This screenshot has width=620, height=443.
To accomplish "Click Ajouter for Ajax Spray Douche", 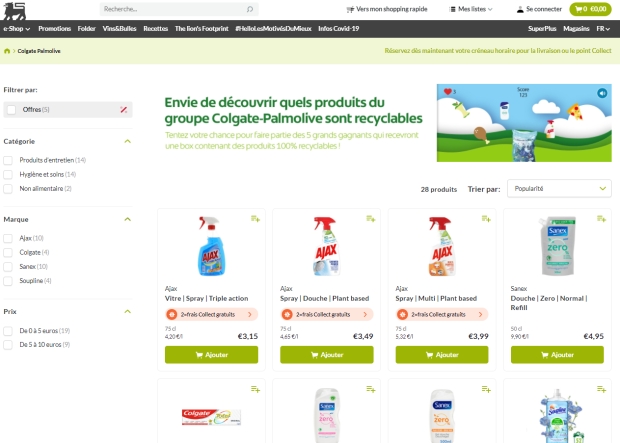I will [x=327, y=355].
